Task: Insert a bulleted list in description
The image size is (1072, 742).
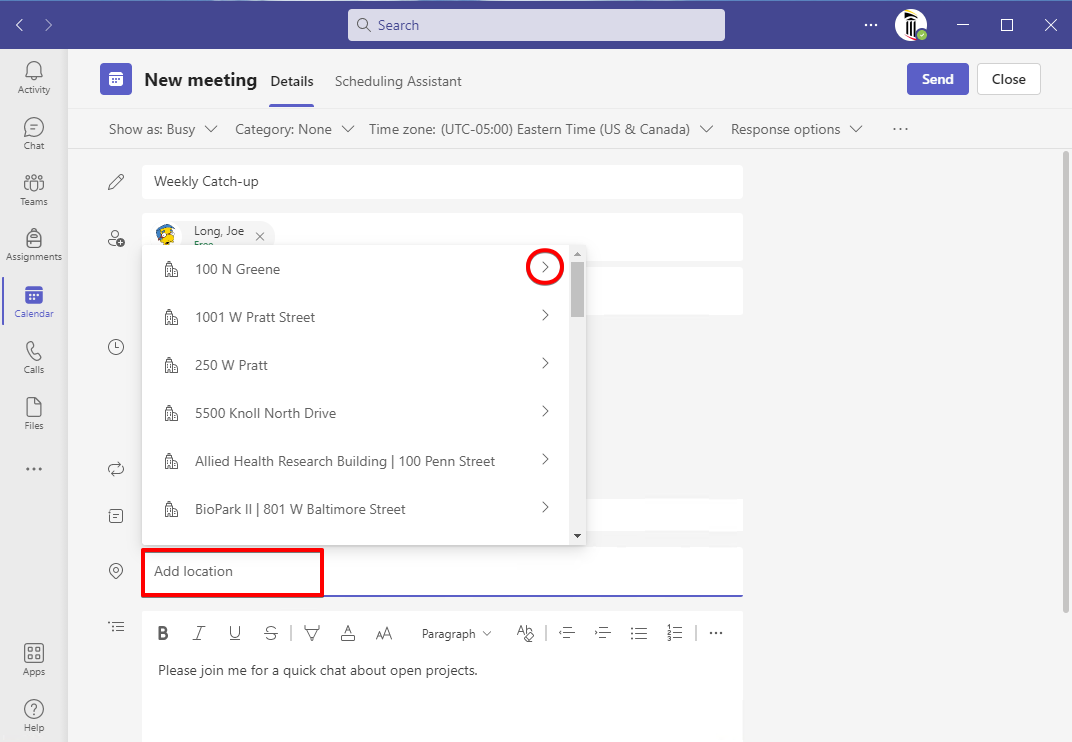Action: point(639,633)
